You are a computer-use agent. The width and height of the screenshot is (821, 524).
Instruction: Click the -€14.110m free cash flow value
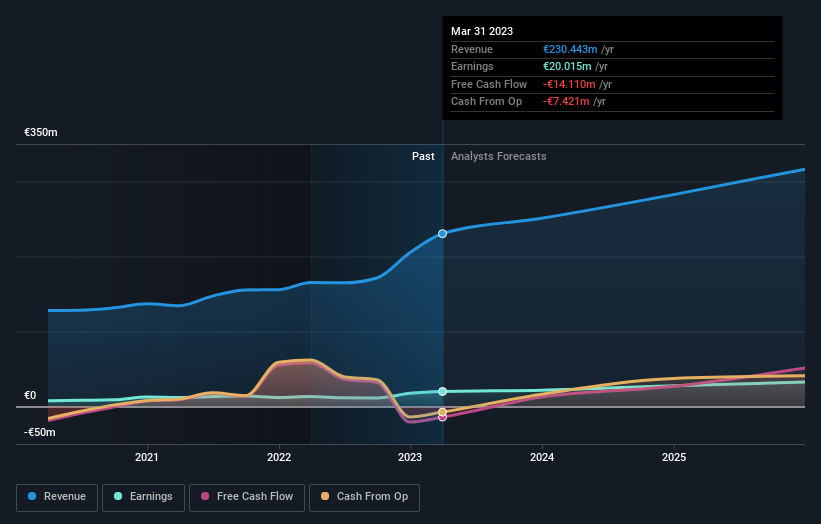[569, 84]
